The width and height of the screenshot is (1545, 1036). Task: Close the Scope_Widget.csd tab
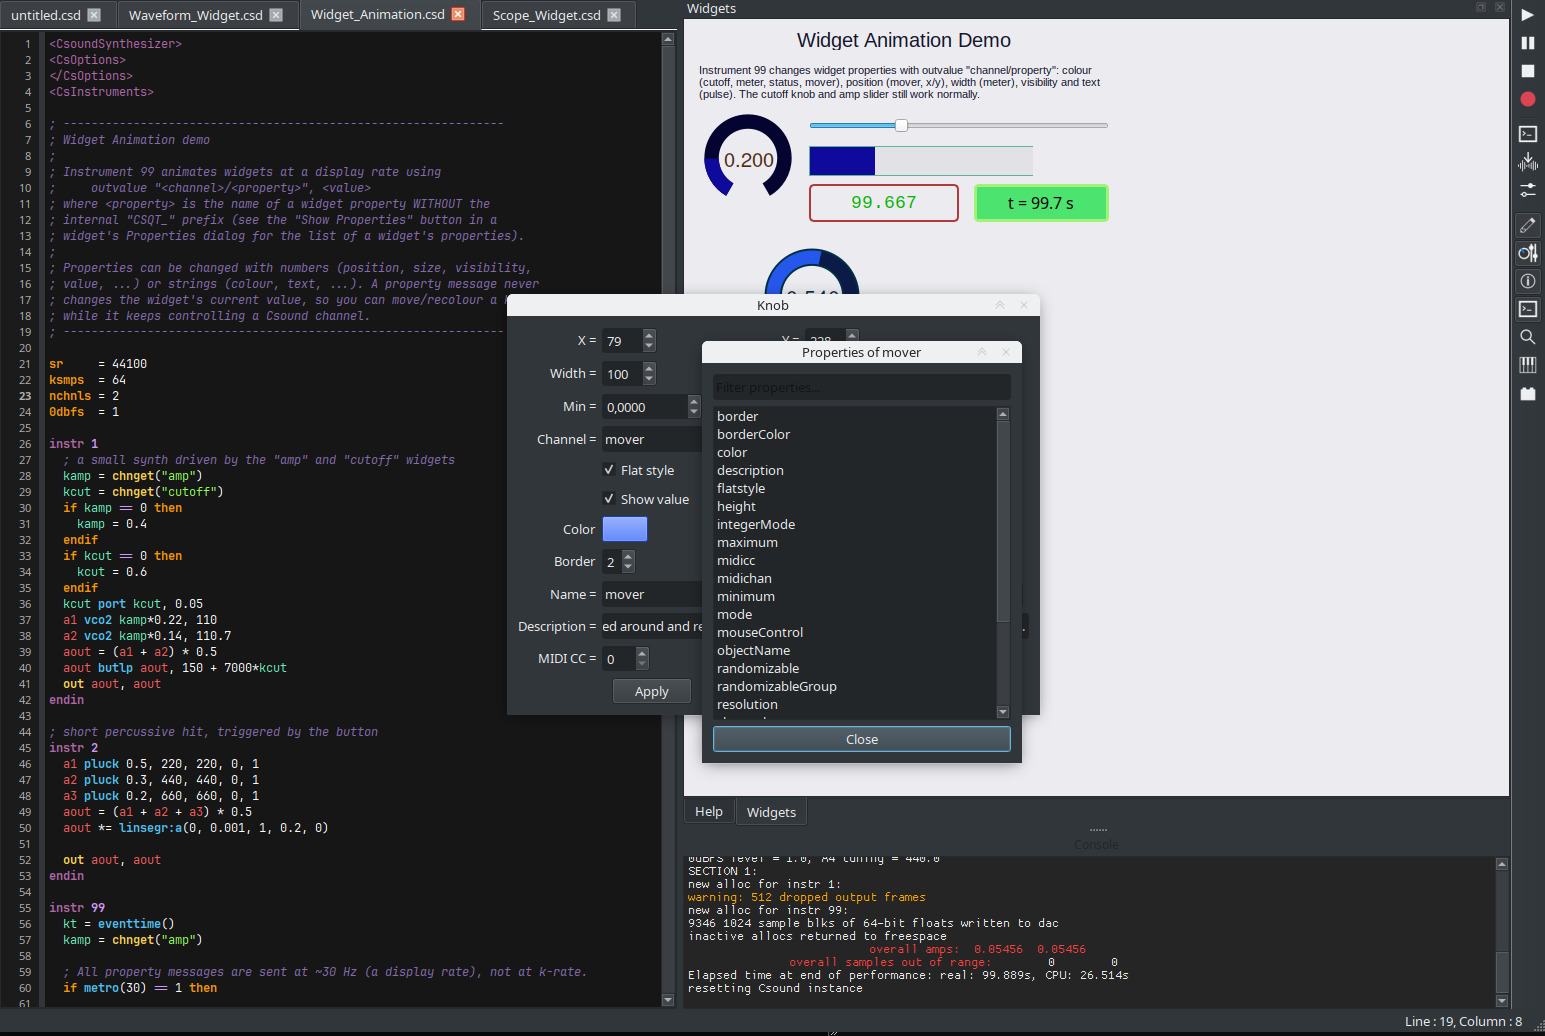tap(614, 15)
